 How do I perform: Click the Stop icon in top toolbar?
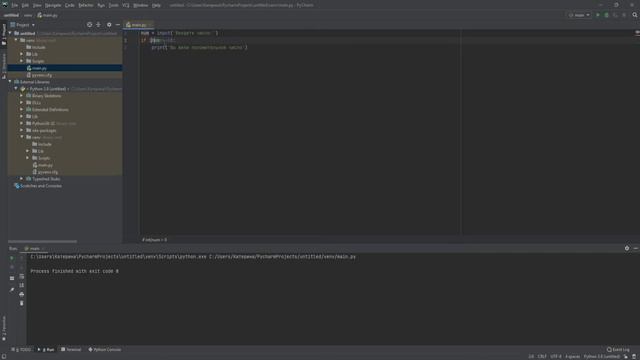coord(624,15)
